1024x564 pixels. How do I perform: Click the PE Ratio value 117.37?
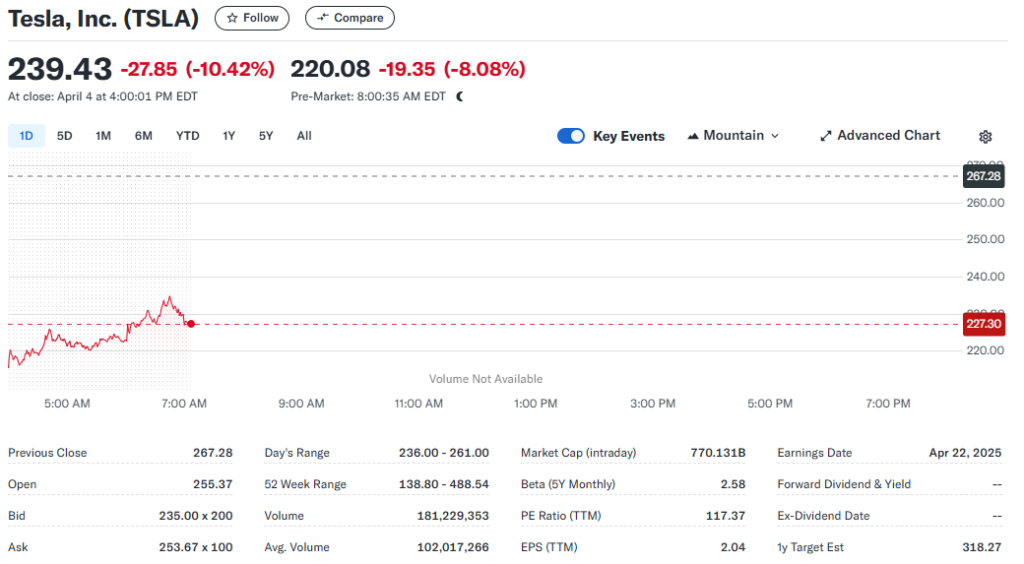(726, 516)
